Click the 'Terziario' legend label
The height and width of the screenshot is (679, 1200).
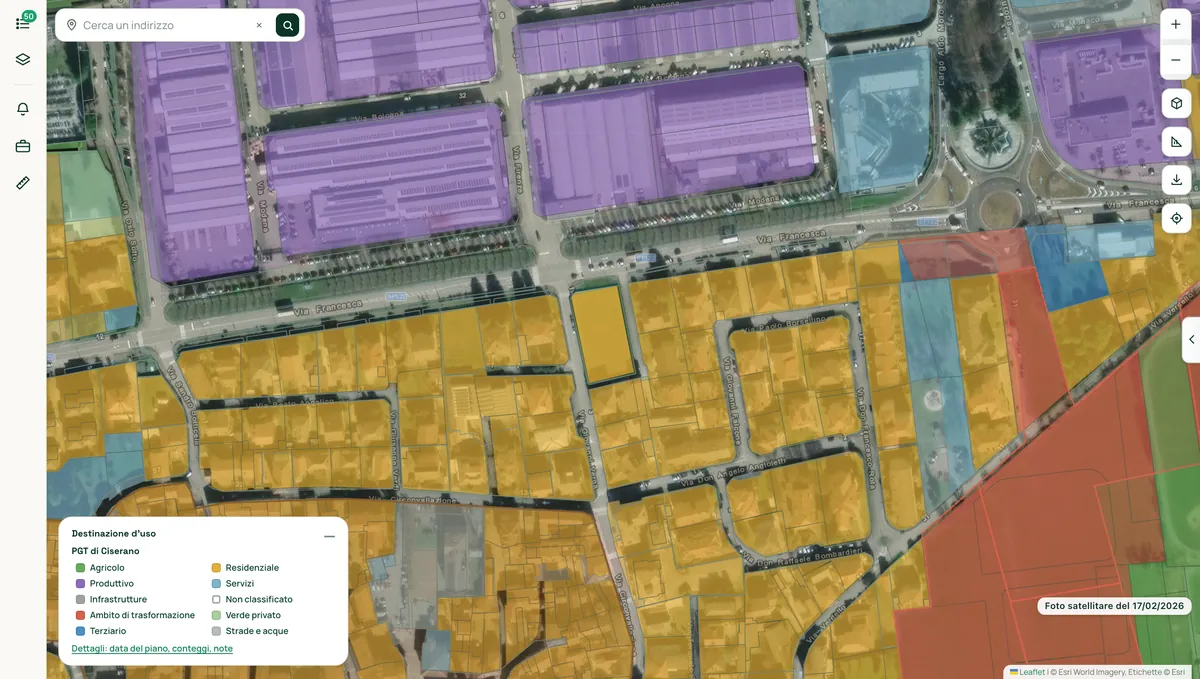coord(108,632)
